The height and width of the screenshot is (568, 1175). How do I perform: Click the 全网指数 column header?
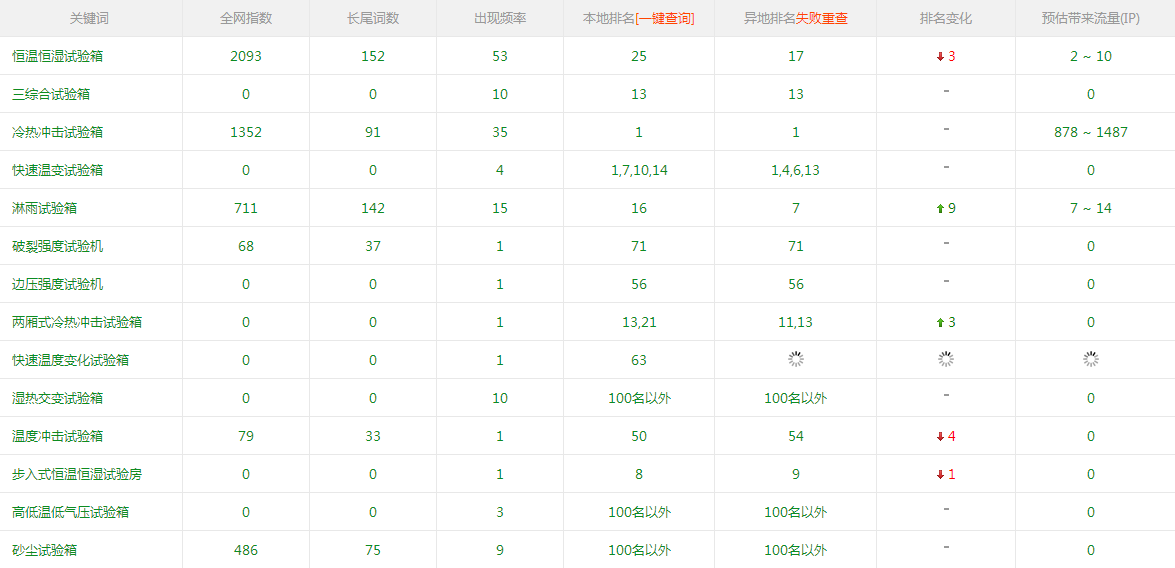[x=246, y=19]
